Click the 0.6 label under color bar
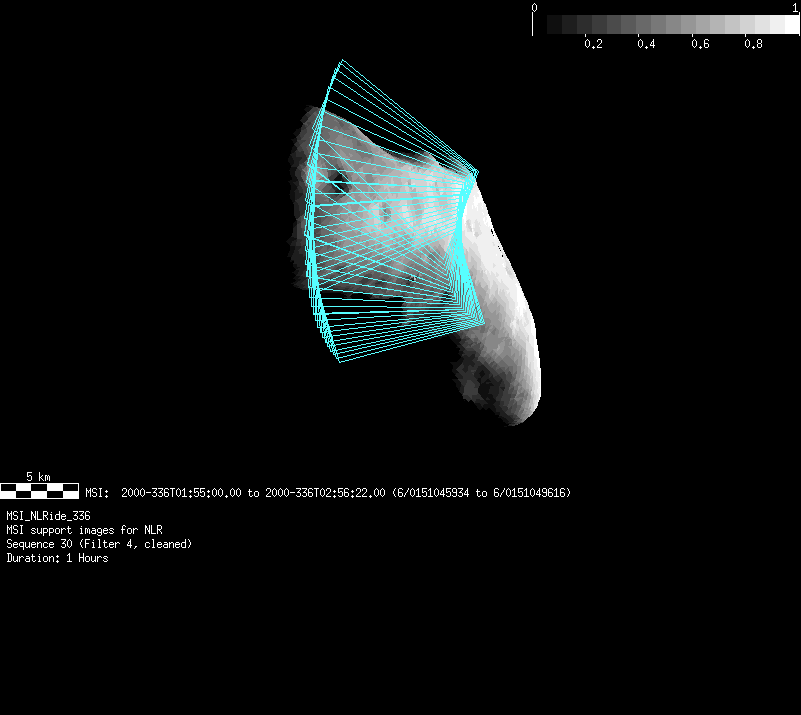This screenshot has width=801, height=715. pyautogui.click(x=700, y=44)
